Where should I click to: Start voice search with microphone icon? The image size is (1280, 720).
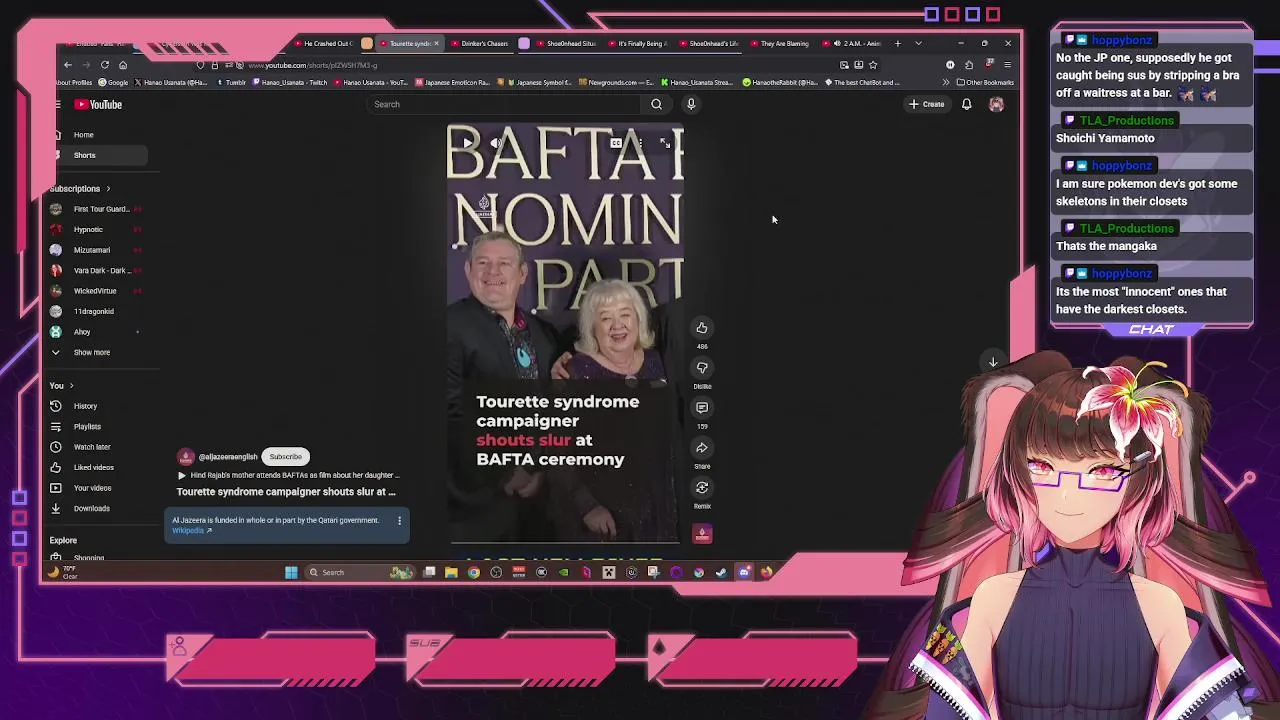690,104
